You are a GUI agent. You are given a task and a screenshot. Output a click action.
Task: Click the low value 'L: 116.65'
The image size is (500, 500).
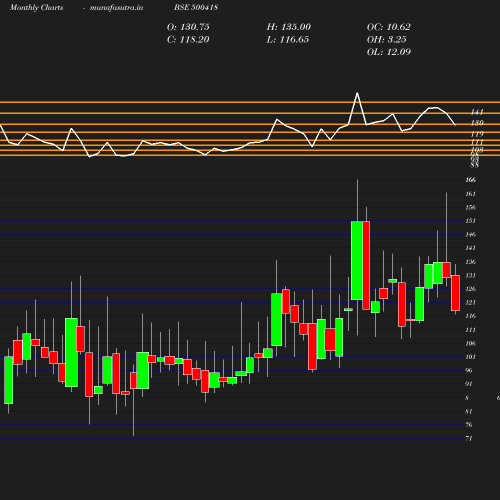(x=288, y=40)
